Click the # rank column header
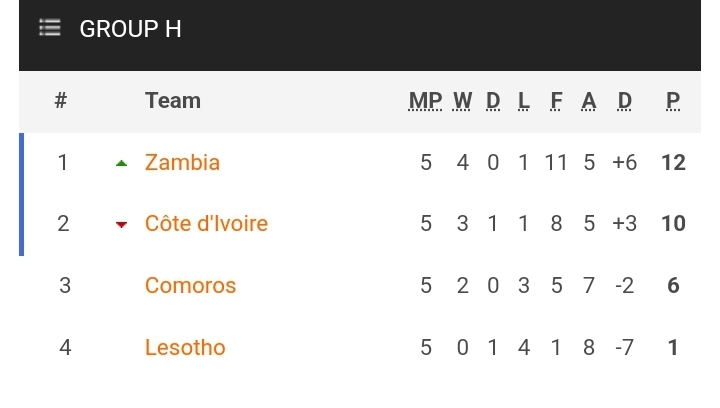Image resolution: width=720 pixels, height=408 pixels. [60, 100]
